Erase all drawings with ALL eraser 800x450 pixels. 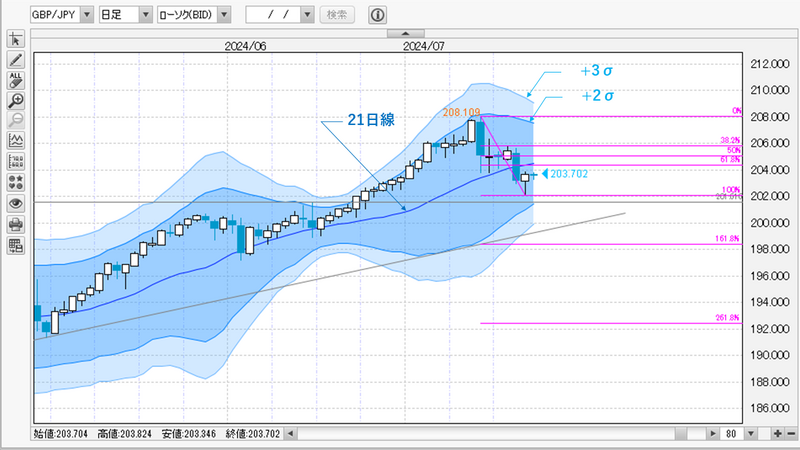[x=15, y=80]
